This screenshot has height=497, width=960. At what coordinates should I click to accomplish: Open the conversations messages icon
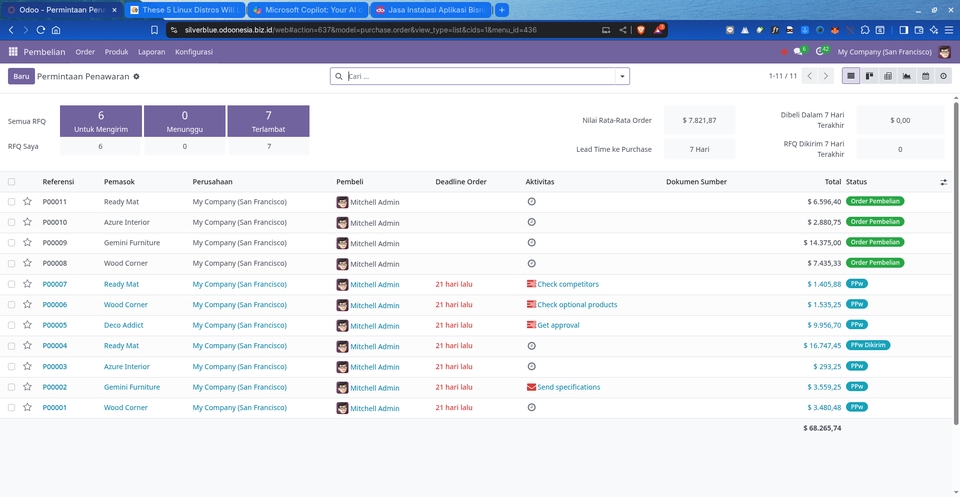[x=798, y=51]
